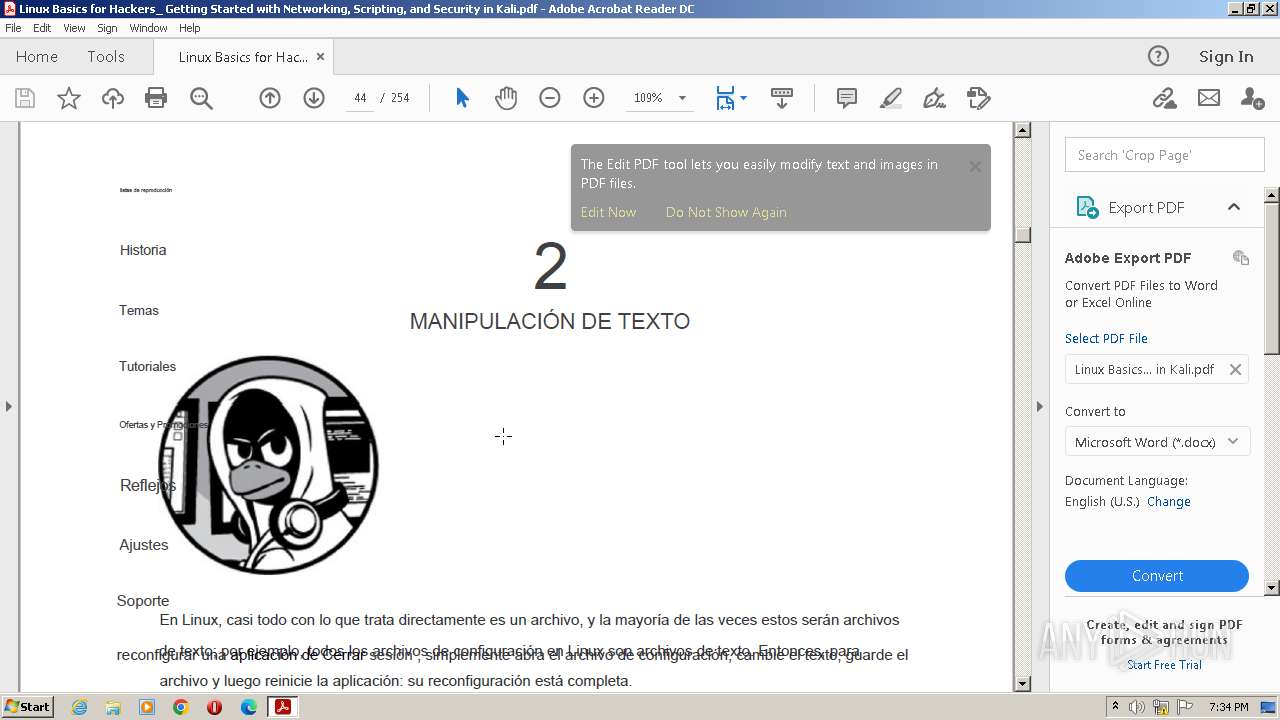Open the View menu
Viewport: 1280px width, 720px height.
(74, 28)
